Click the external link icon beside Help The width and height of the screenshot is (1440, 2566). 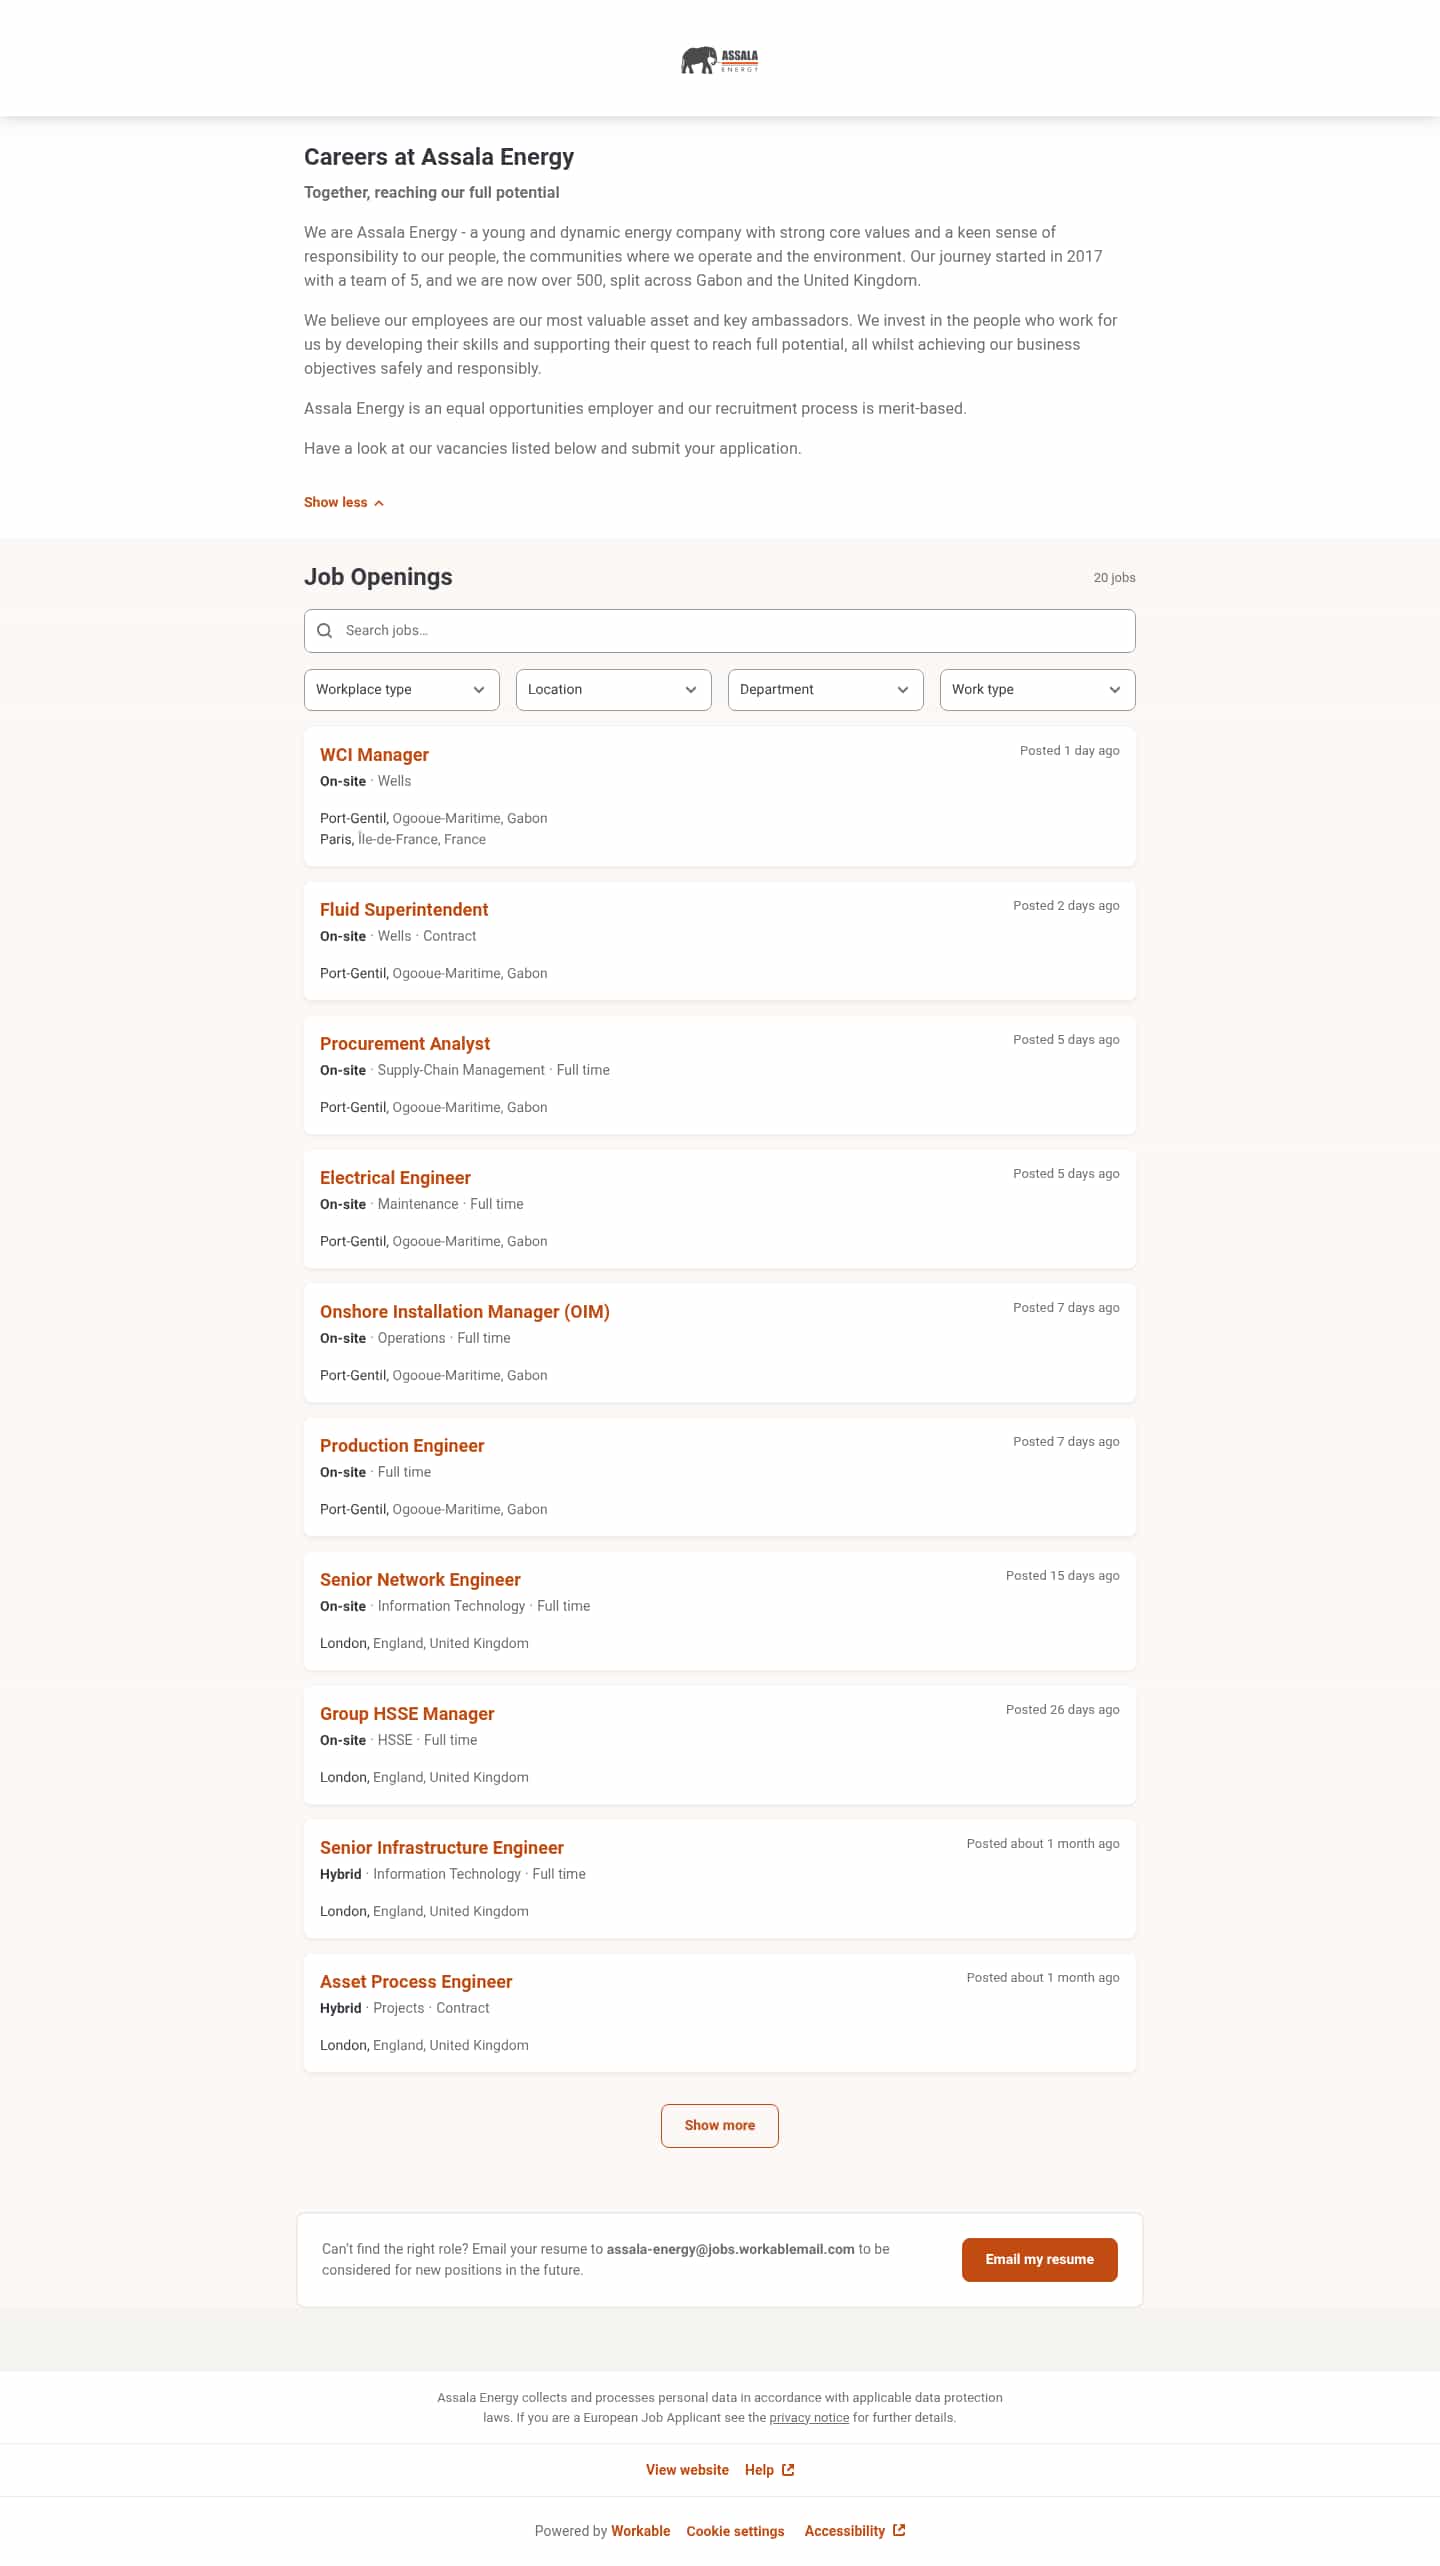[x=789, y=2469]
